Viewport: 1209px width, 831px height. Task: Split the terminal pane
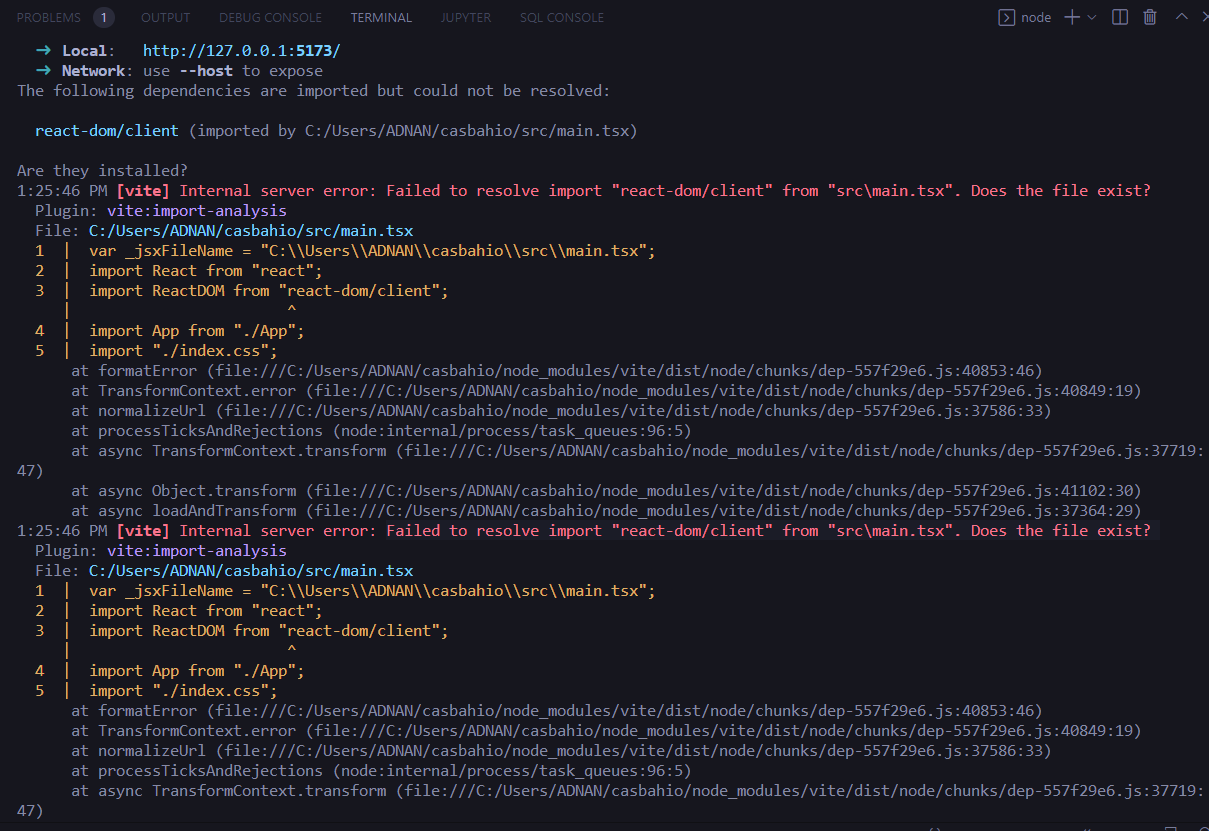pyautogui.click(x=1120, y=17)
